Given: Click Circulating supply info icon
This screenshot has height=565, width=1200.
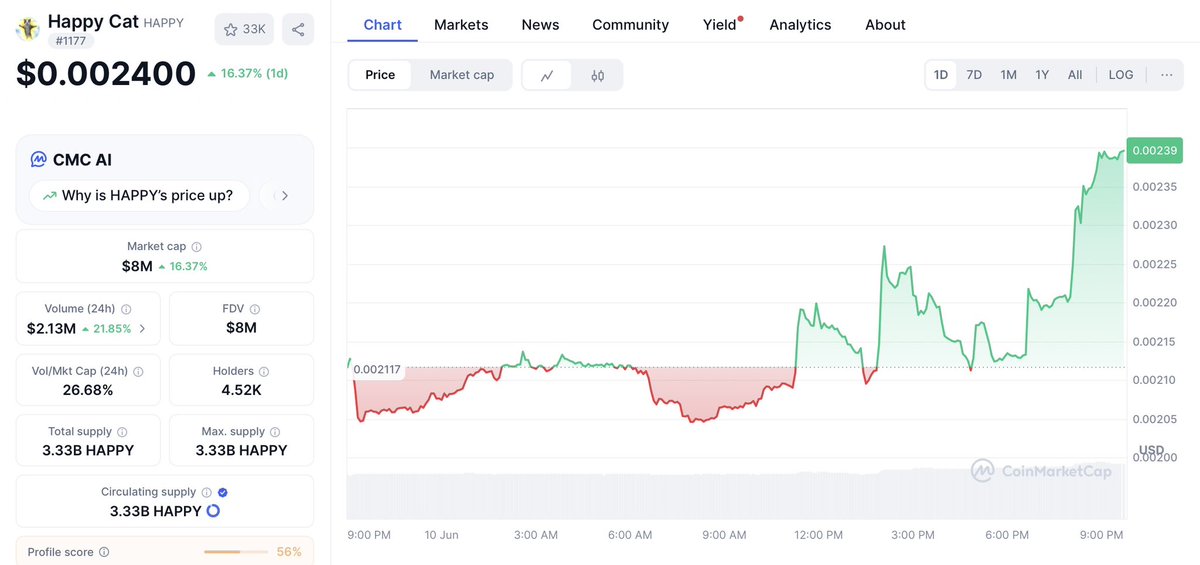Looking at the screenshot, I should click(x=207, y=492).
